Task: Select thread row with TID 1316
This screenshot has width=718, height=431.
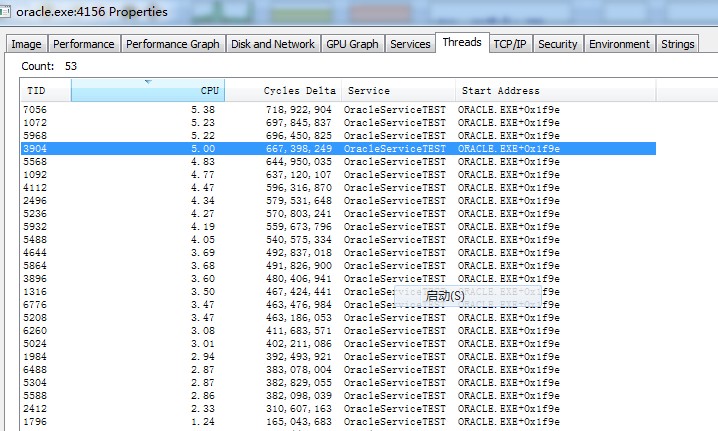Action: click(338, 291)
